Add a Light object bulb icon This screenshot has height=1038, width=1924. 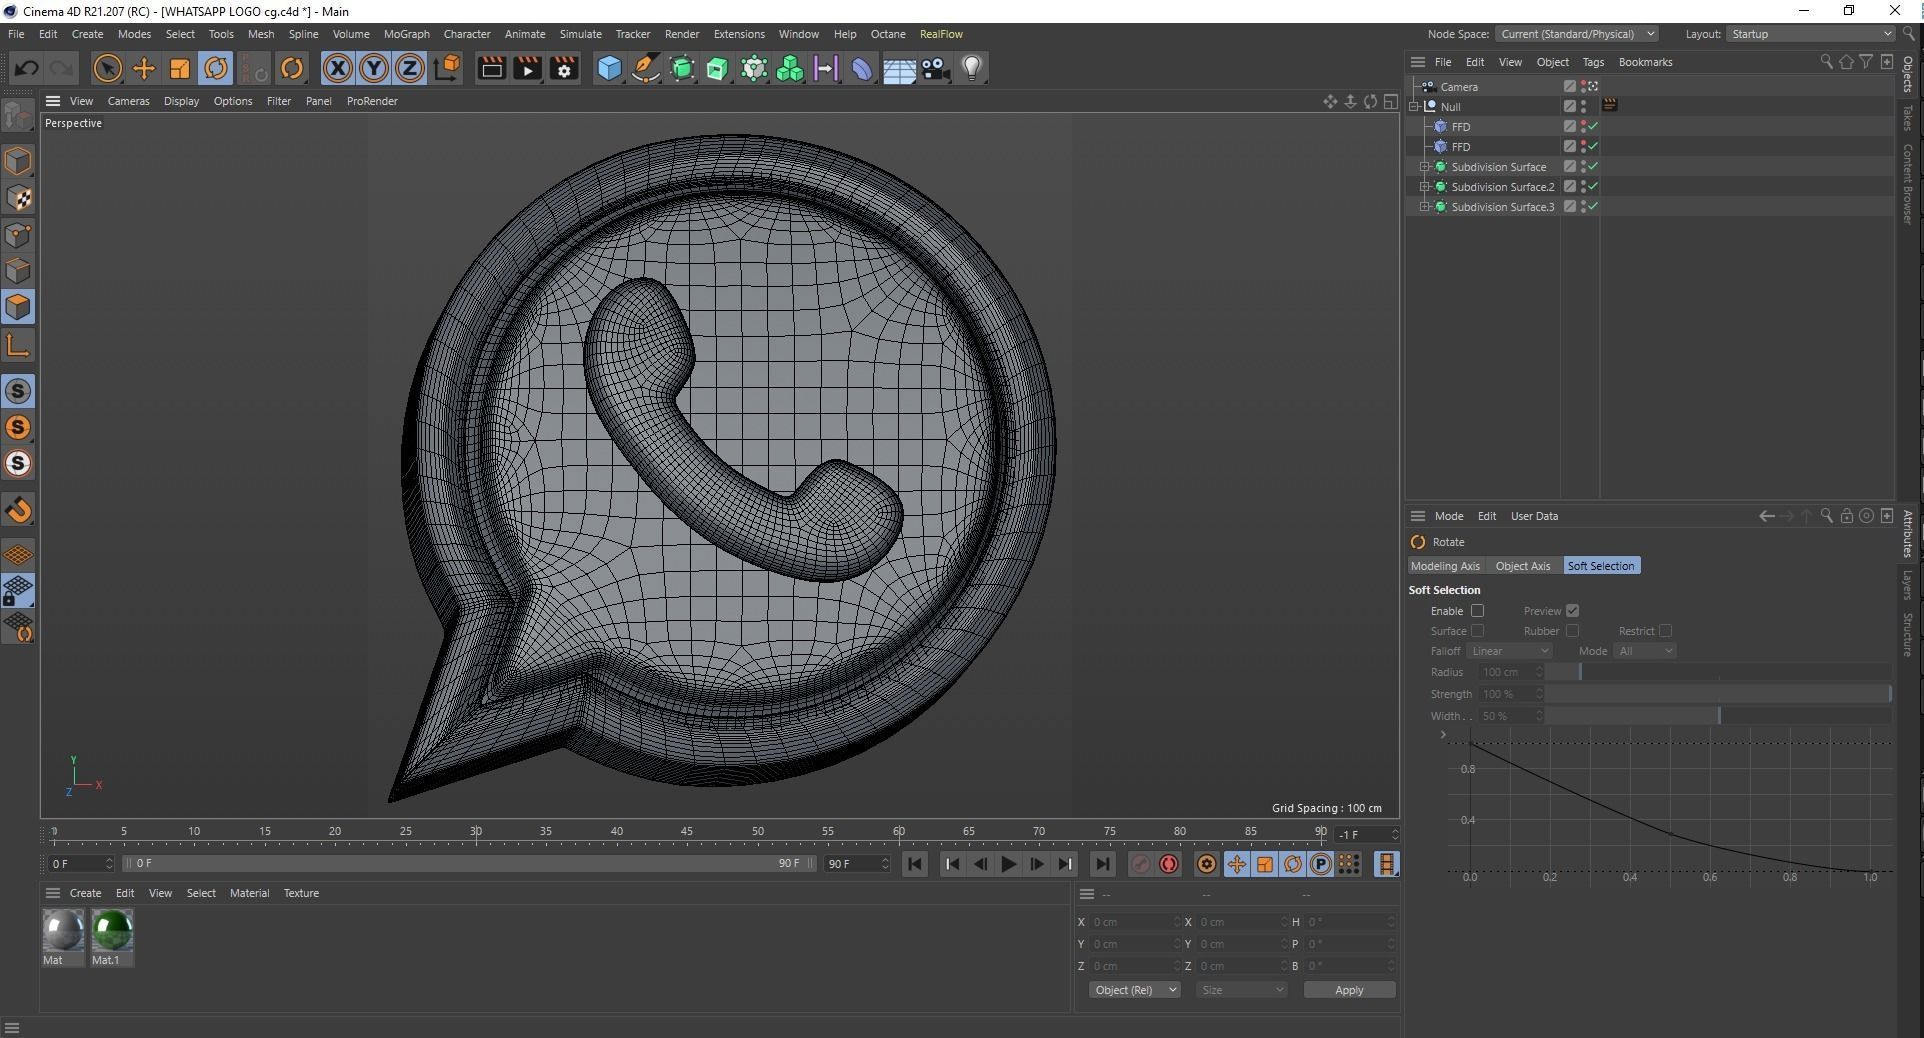pyautogui.click(x=972, y=68)
